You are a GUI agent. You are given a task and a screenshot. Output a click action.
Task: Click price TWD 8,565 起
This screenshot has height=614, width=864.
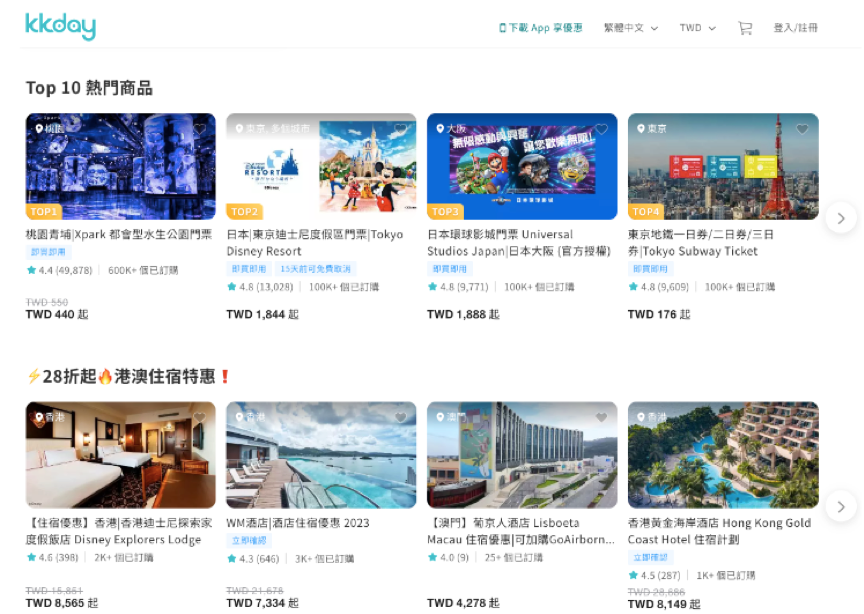tap(62, 603)
